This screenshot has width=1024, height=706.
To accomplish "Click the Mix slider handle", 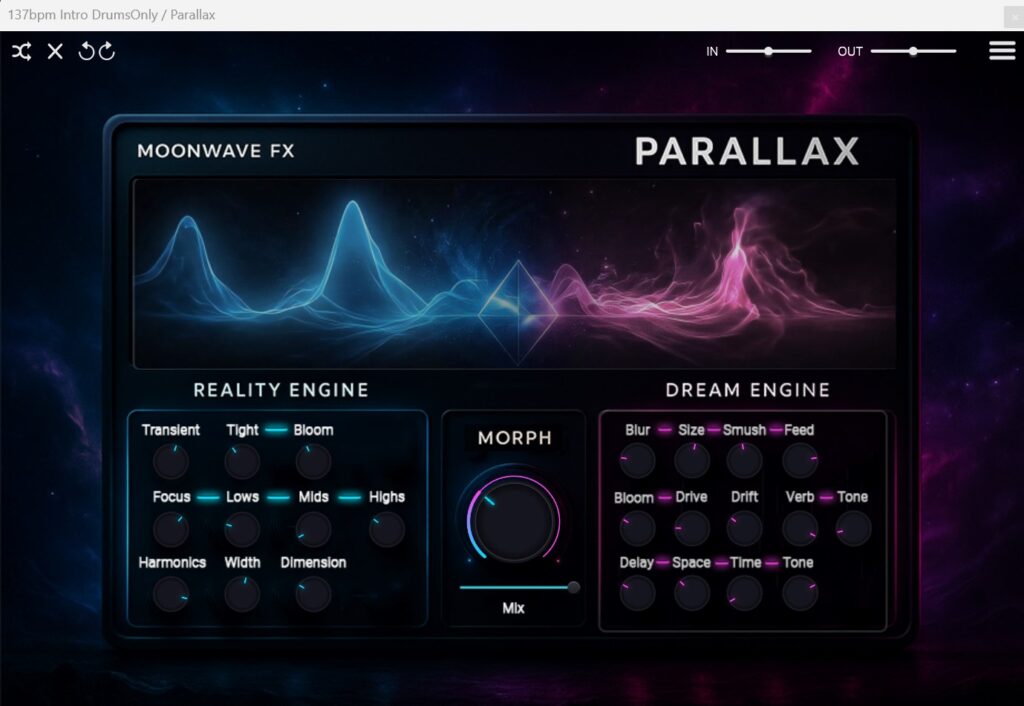I will pos(573,587).
